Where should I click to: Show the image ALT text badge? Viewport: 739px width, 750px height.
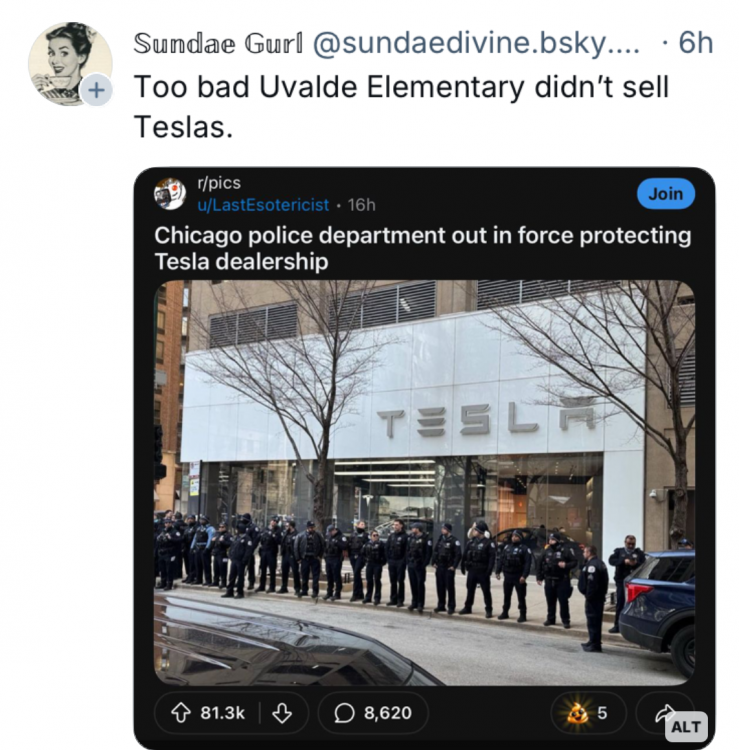click(685, 727)
